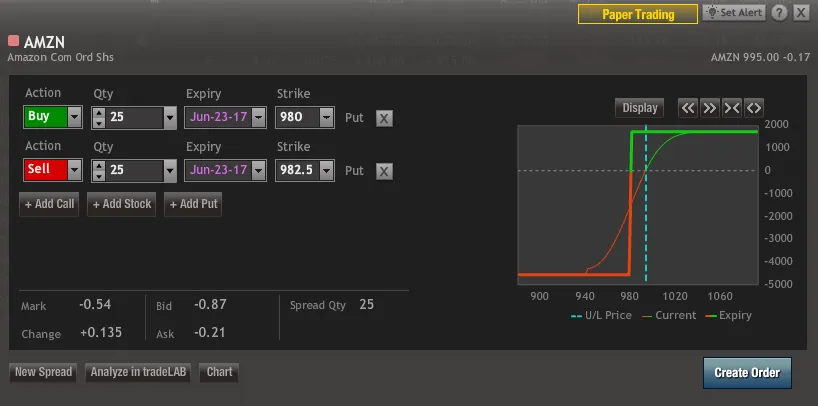Screen dimensions: 818x406
Task: Click the AMZN 995.00 -0.17 quote text
Action: click(760, 57)
